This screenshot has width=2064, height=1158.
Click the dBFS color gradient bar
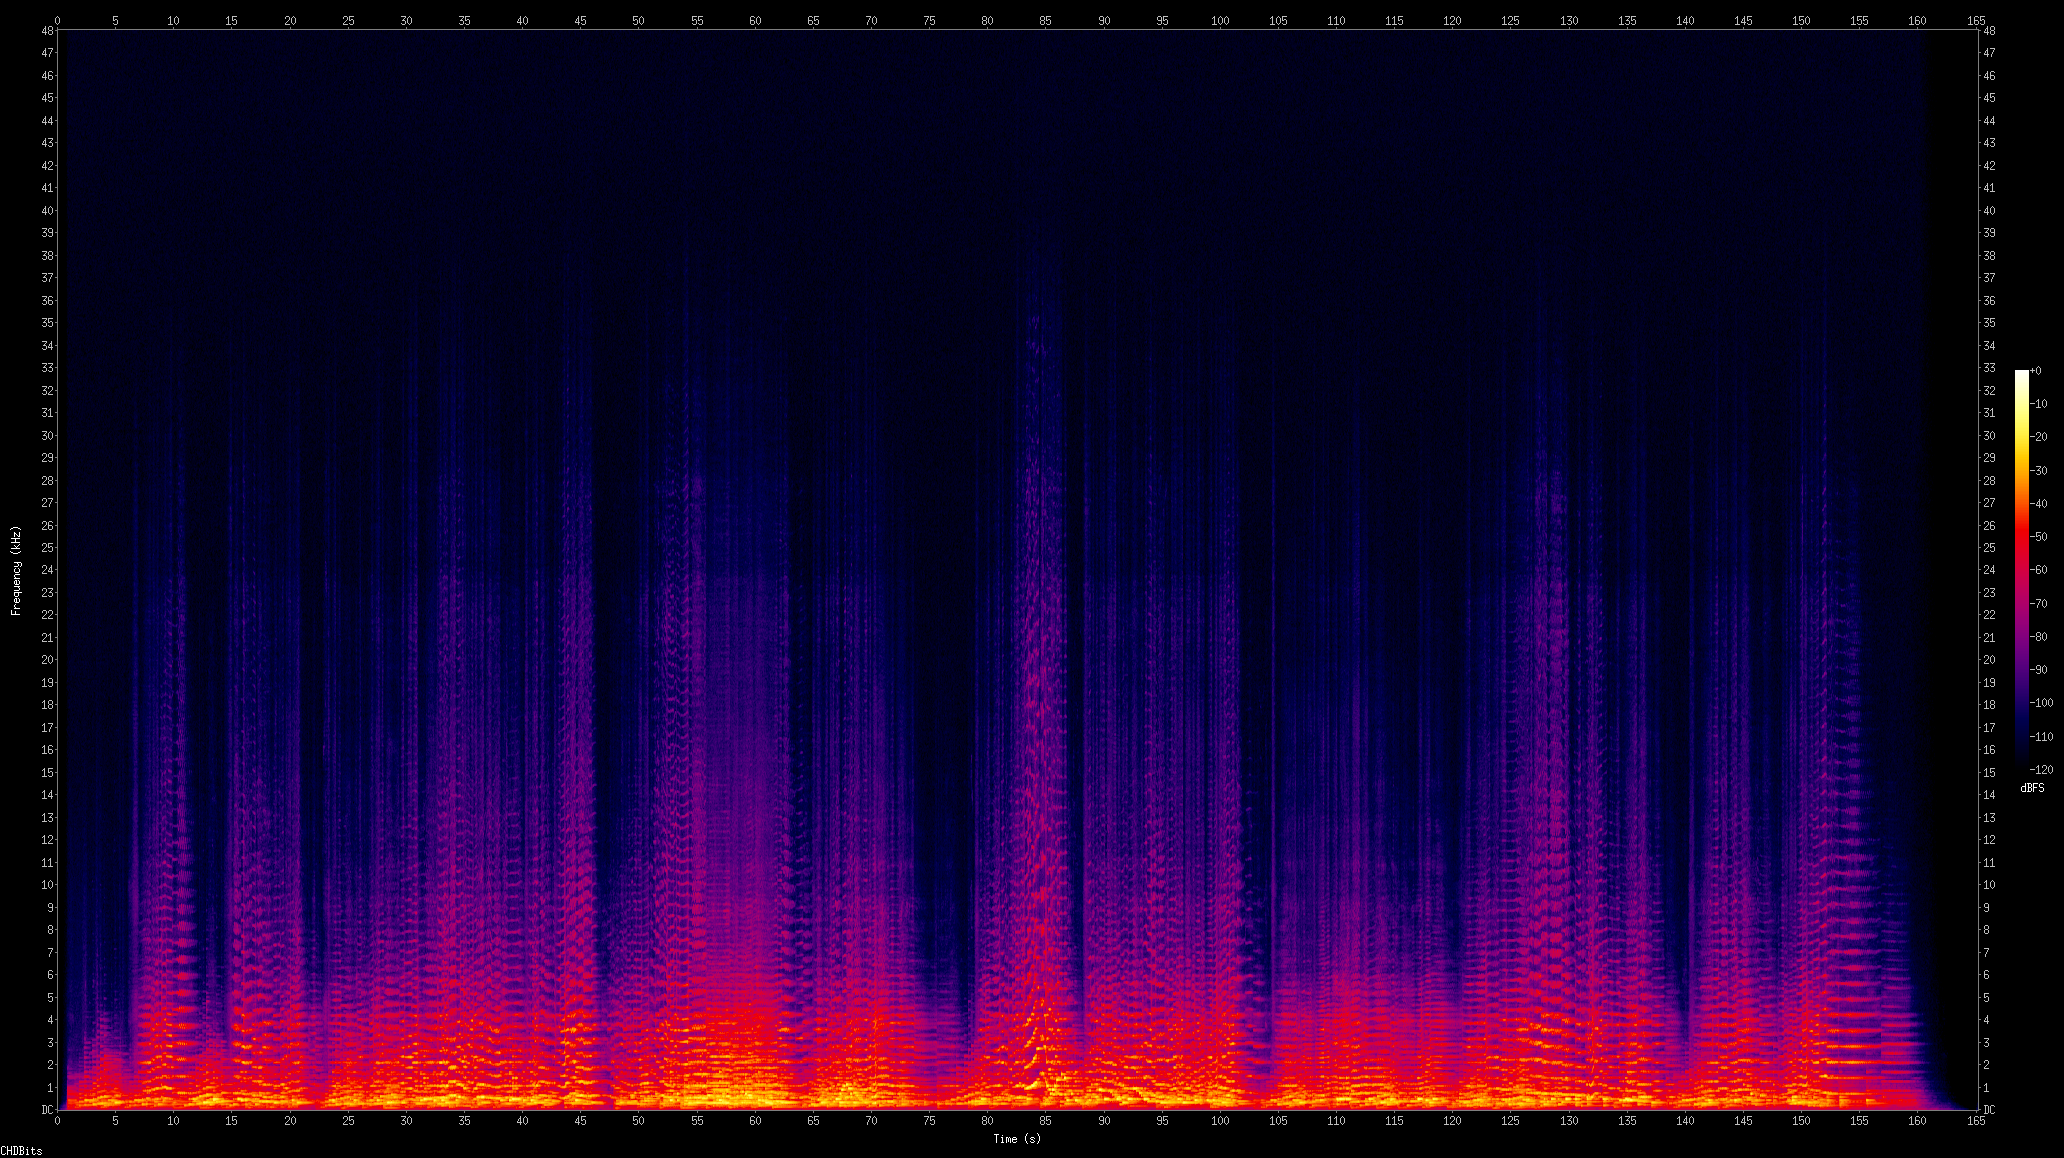[x=2022, y=570]
